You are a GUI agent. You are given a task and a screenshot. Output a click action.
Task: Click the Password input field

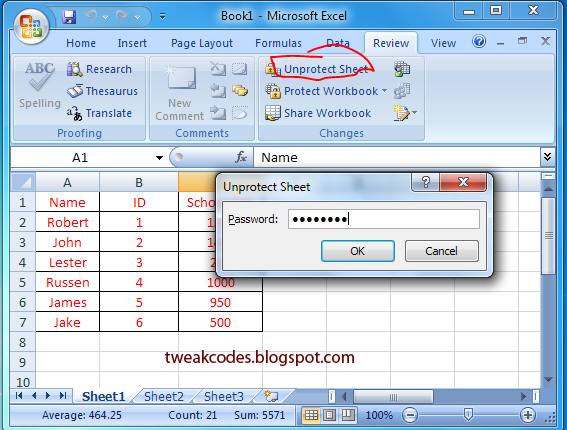384,219
